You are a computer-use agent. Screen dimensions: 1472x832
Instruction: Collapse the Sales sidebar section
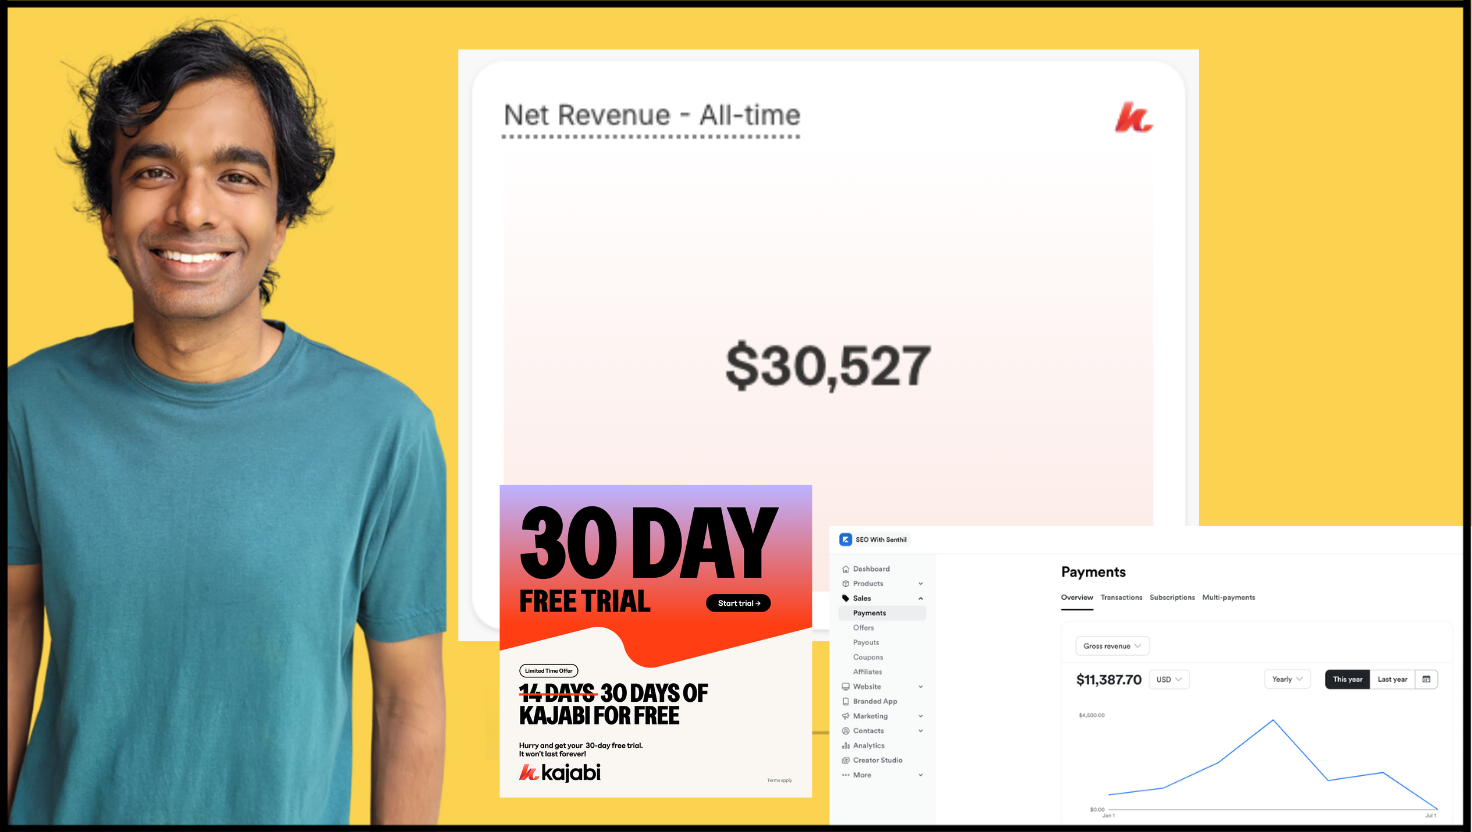click(x=921, y=598)
